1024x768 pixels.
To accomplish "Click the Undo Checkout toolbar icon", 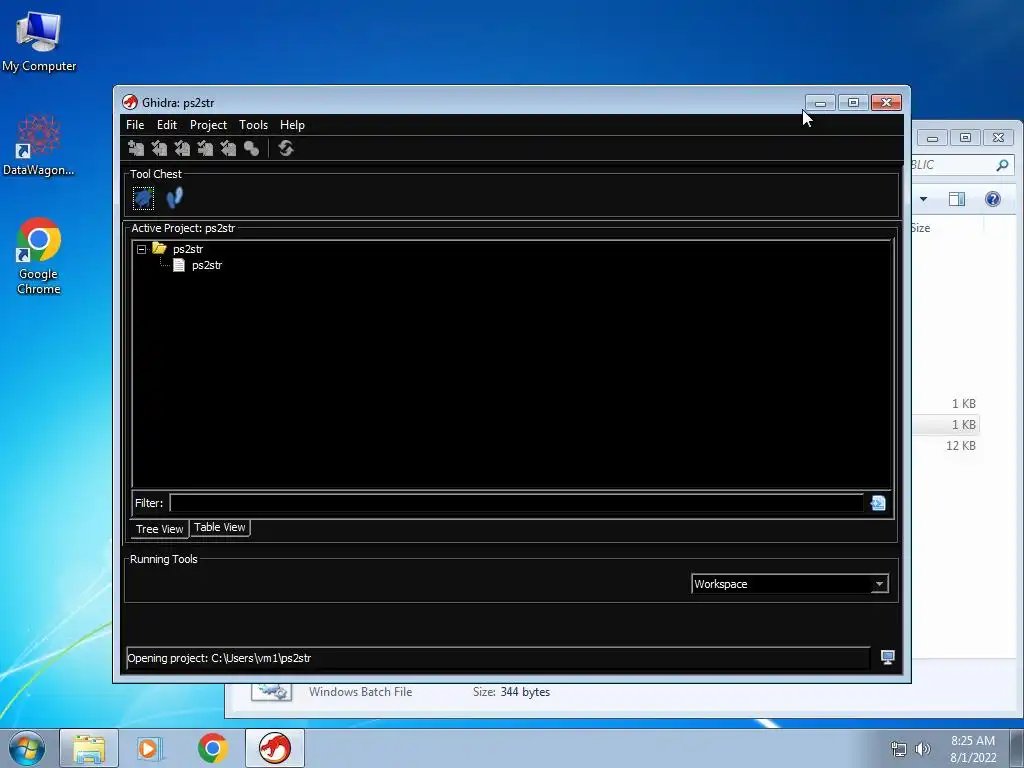I will 228,148.
